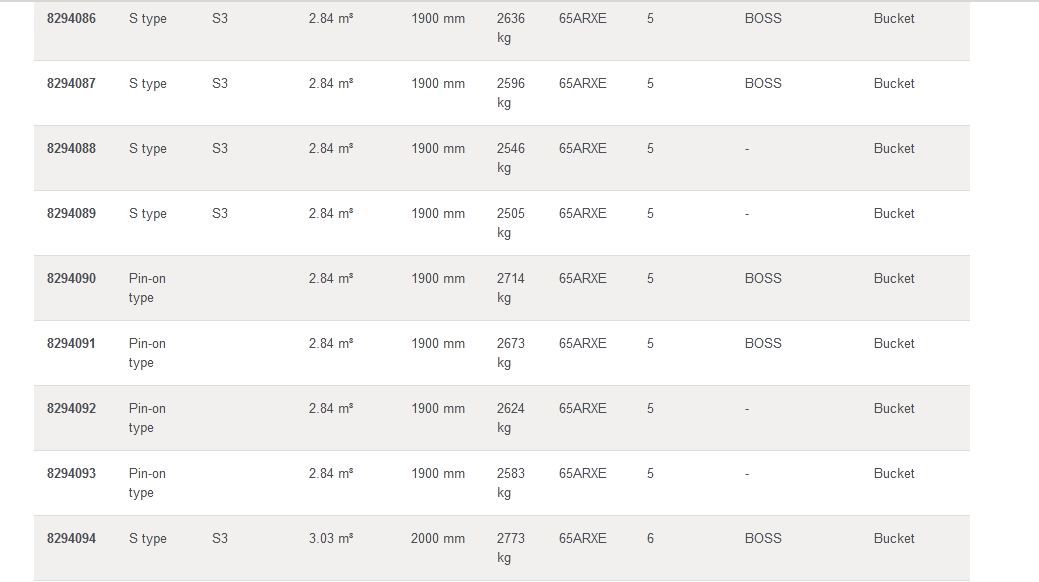The image size is (1039, 582).
Task: Select part number 8294088
Action: click(71, 148)
